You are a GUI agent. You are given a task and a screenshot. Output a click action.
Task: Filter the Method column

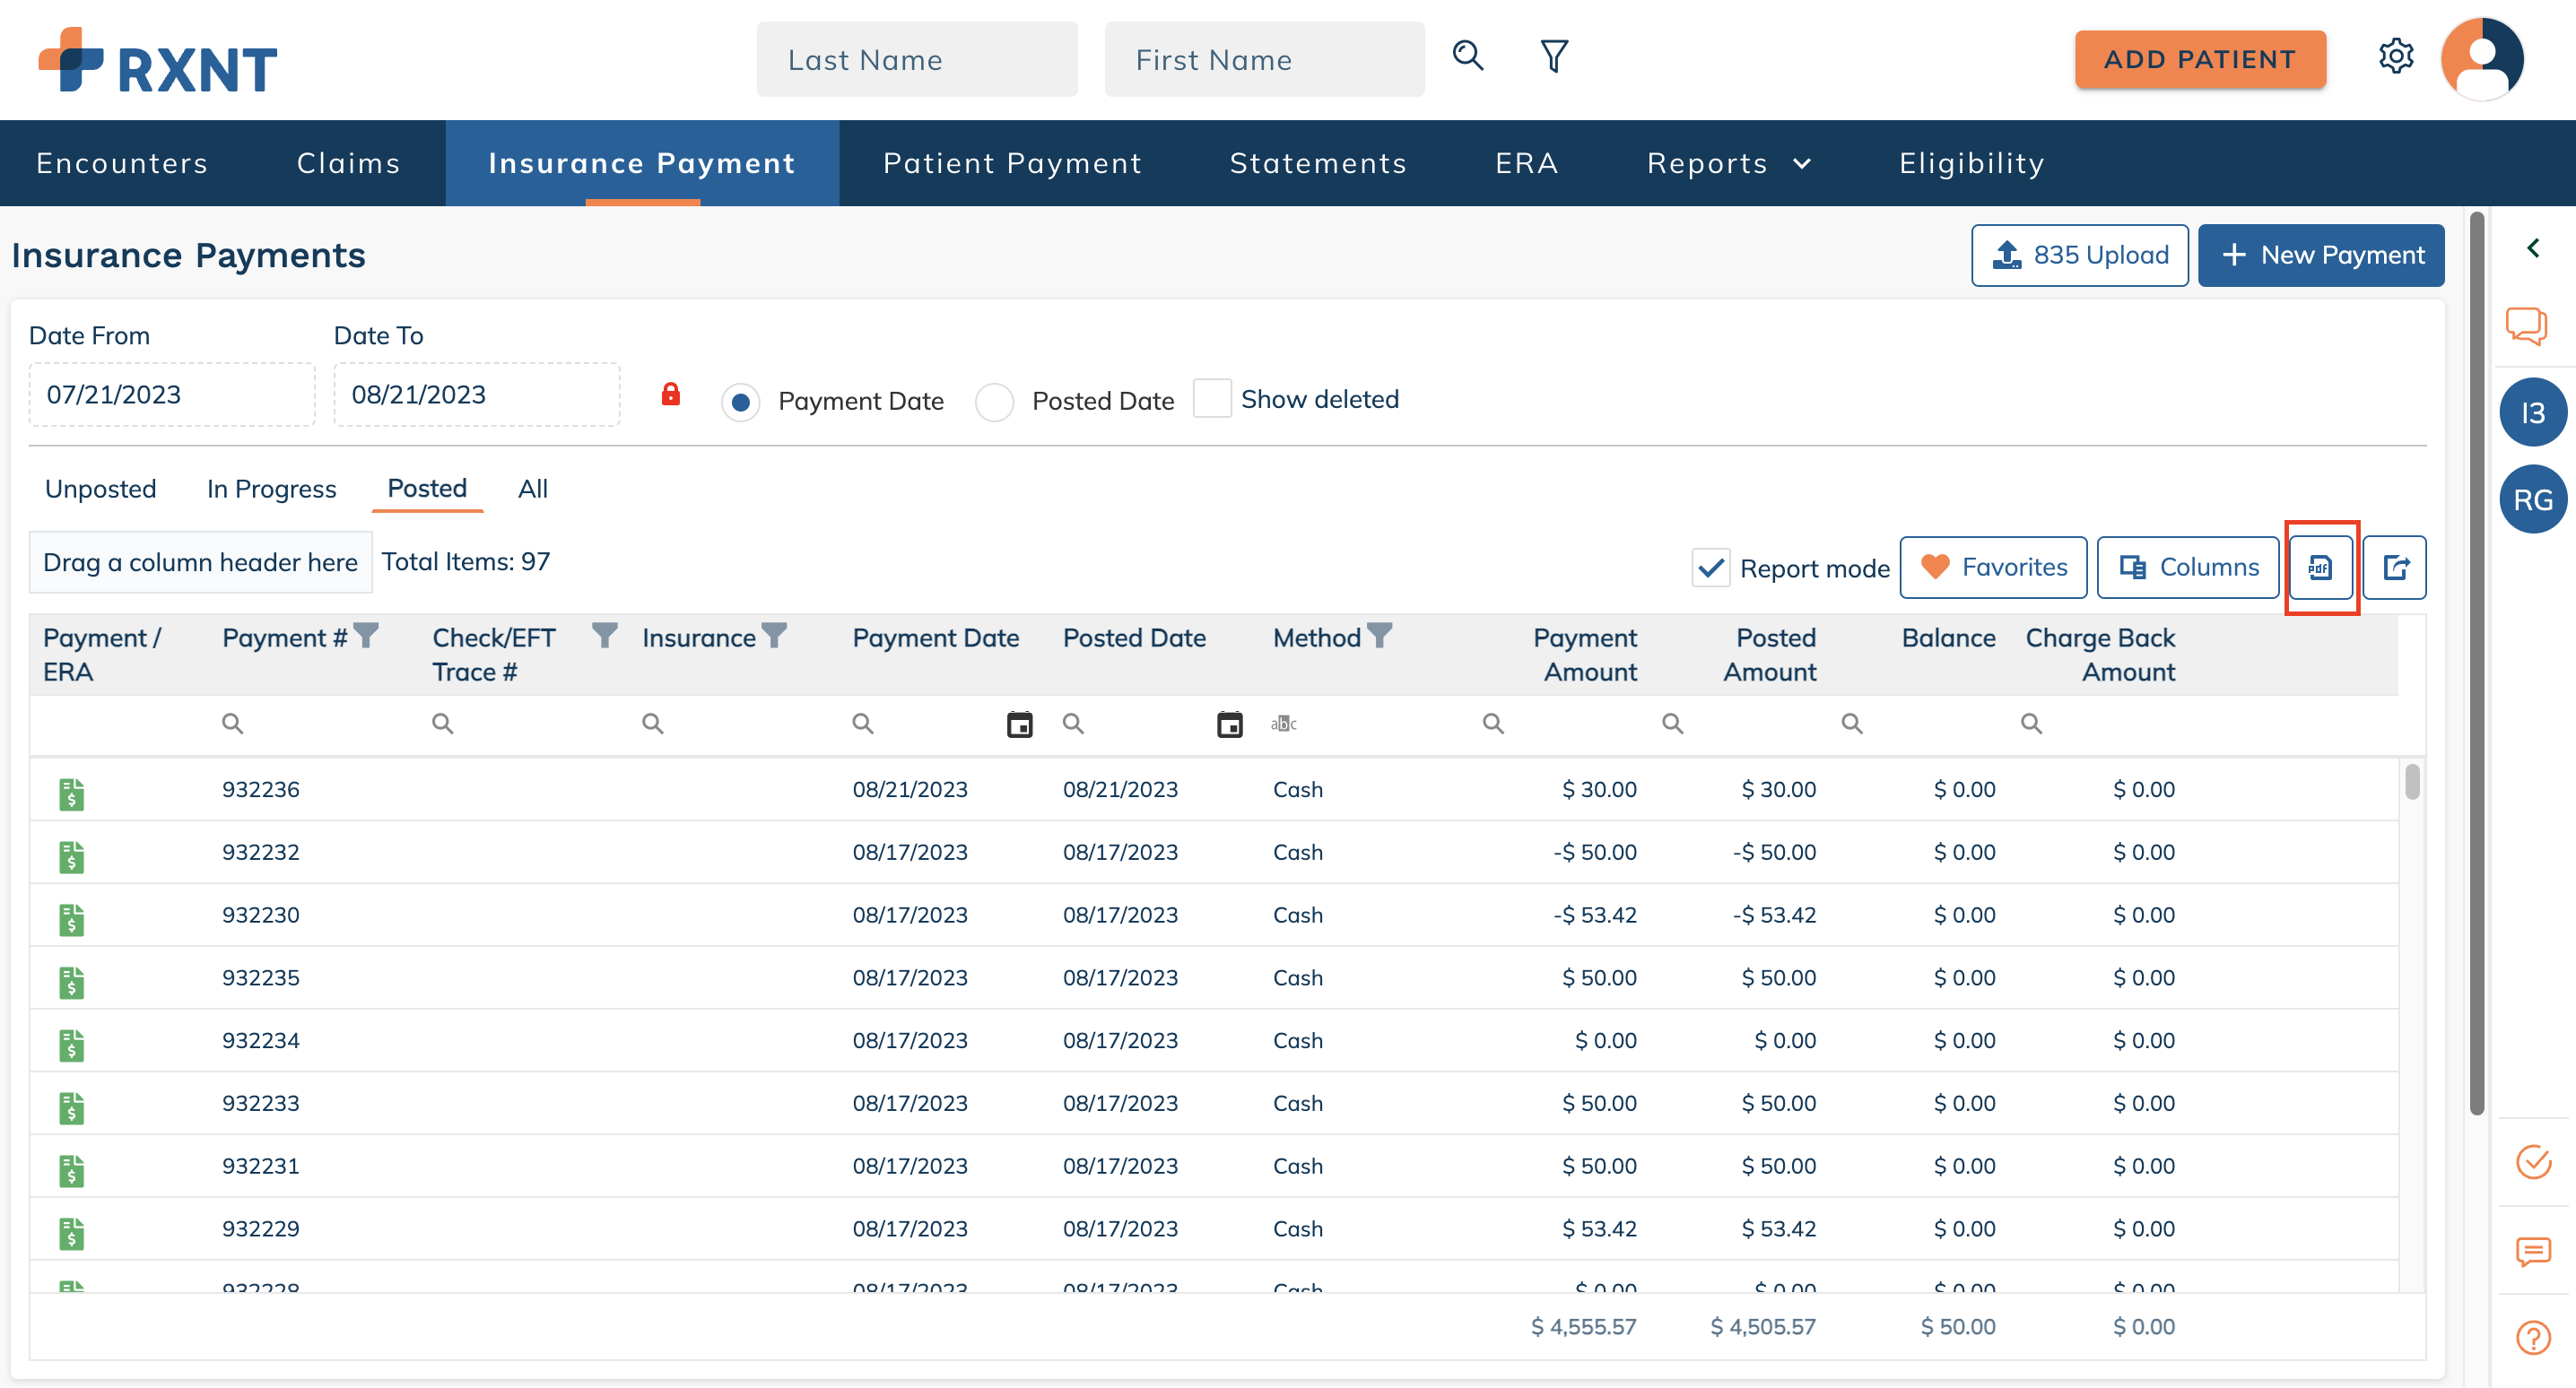1380,636
